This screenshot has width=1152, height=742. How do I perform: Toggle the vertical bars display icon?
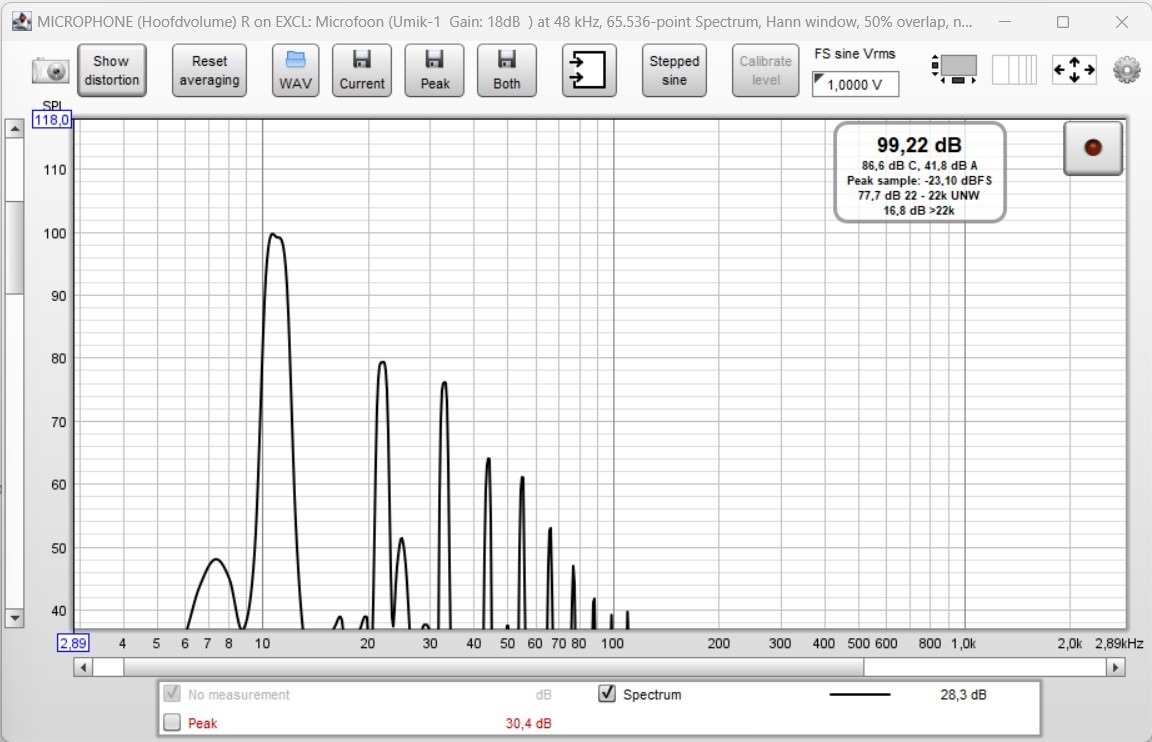point(1014,70)
